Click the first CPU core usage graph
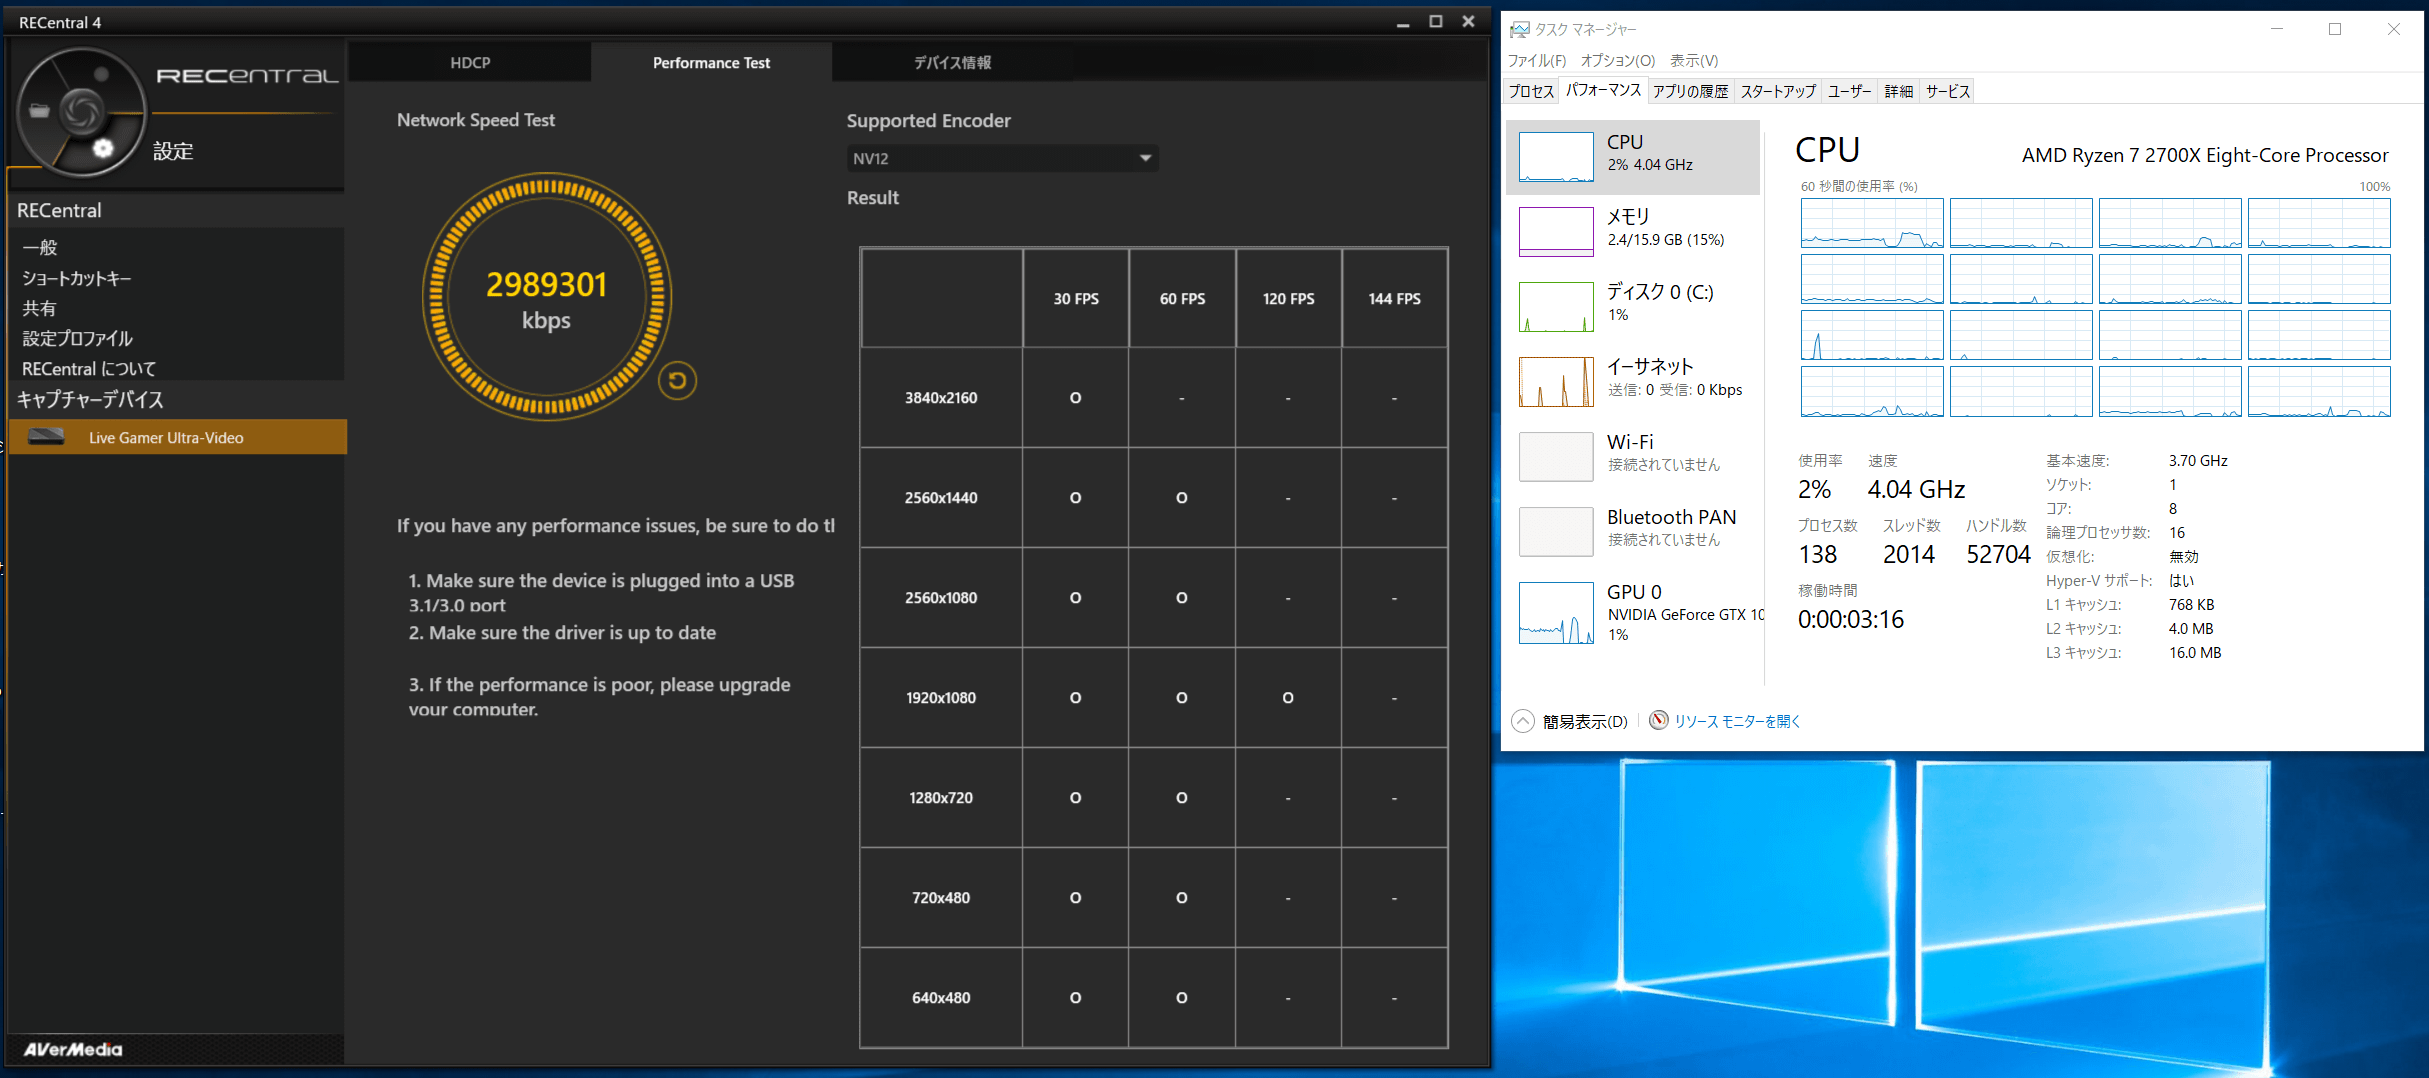 (1871, 222)
